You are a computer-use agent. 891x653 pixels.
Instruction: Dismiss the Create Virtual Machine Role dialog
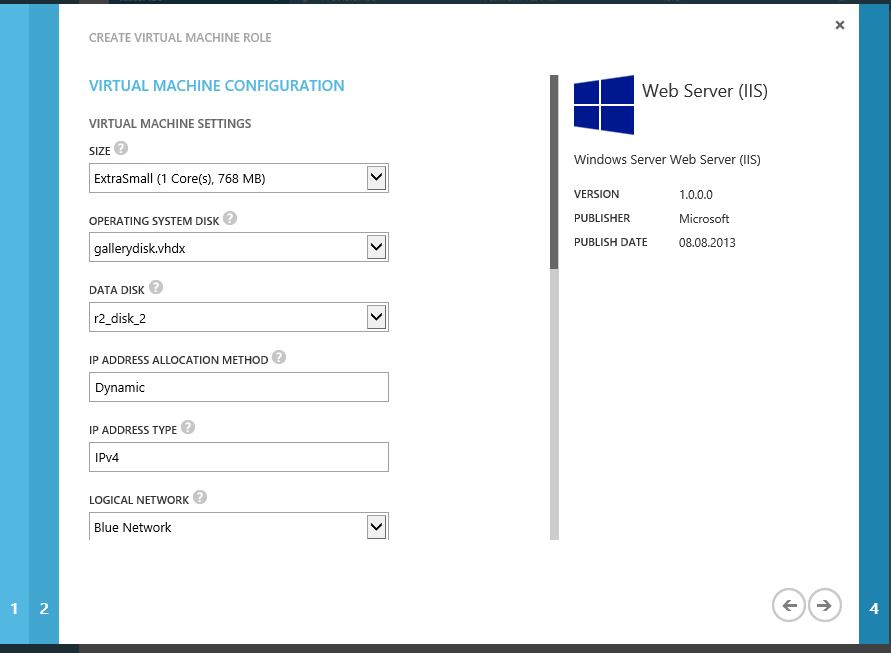coord(840,25)
